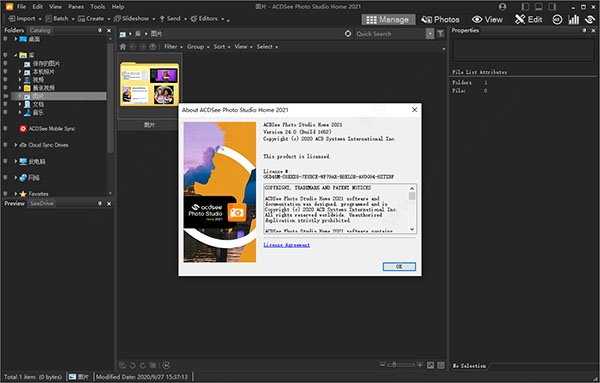
Task: Click the image view icon beside the zoom slider
Action: (430, 365)
